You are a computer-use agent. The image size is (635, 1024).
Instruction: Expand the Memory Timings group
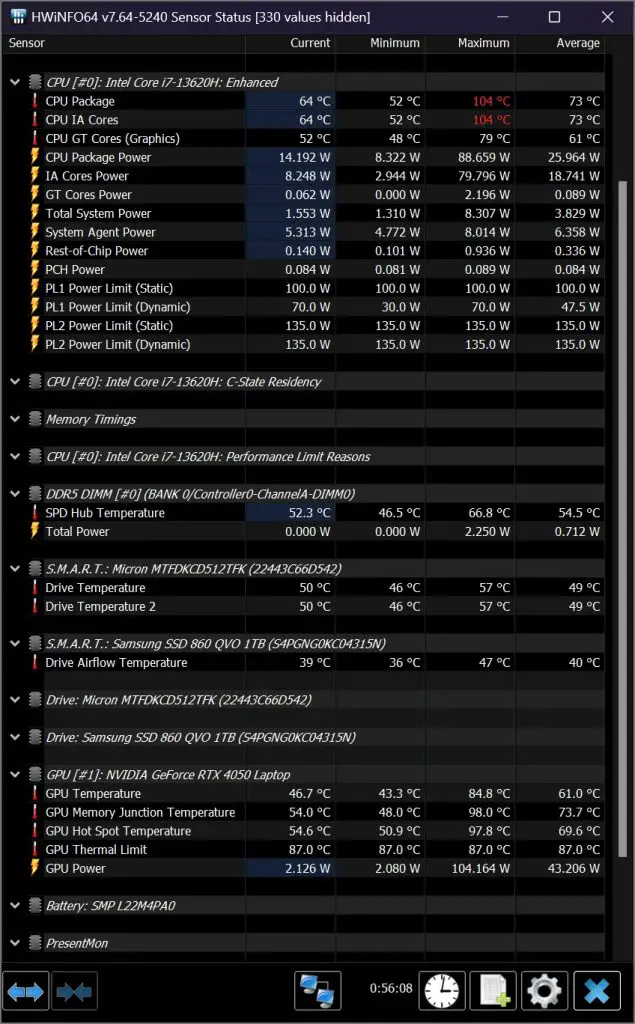(x=15, y=419)
